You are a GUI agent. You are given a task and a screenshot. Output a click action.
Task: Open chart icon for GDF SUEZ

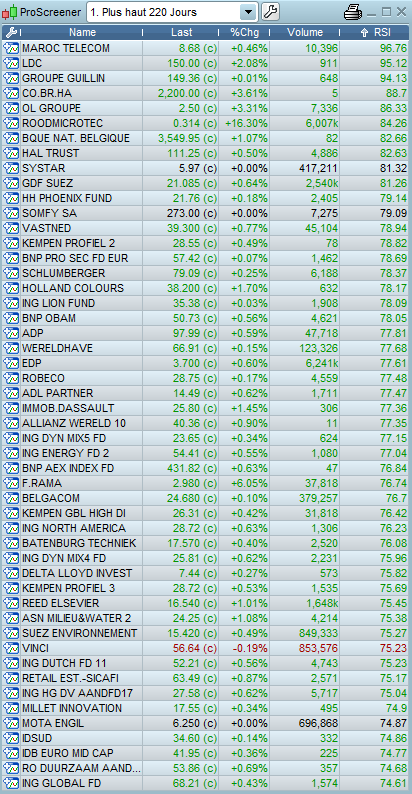point(11,183)
